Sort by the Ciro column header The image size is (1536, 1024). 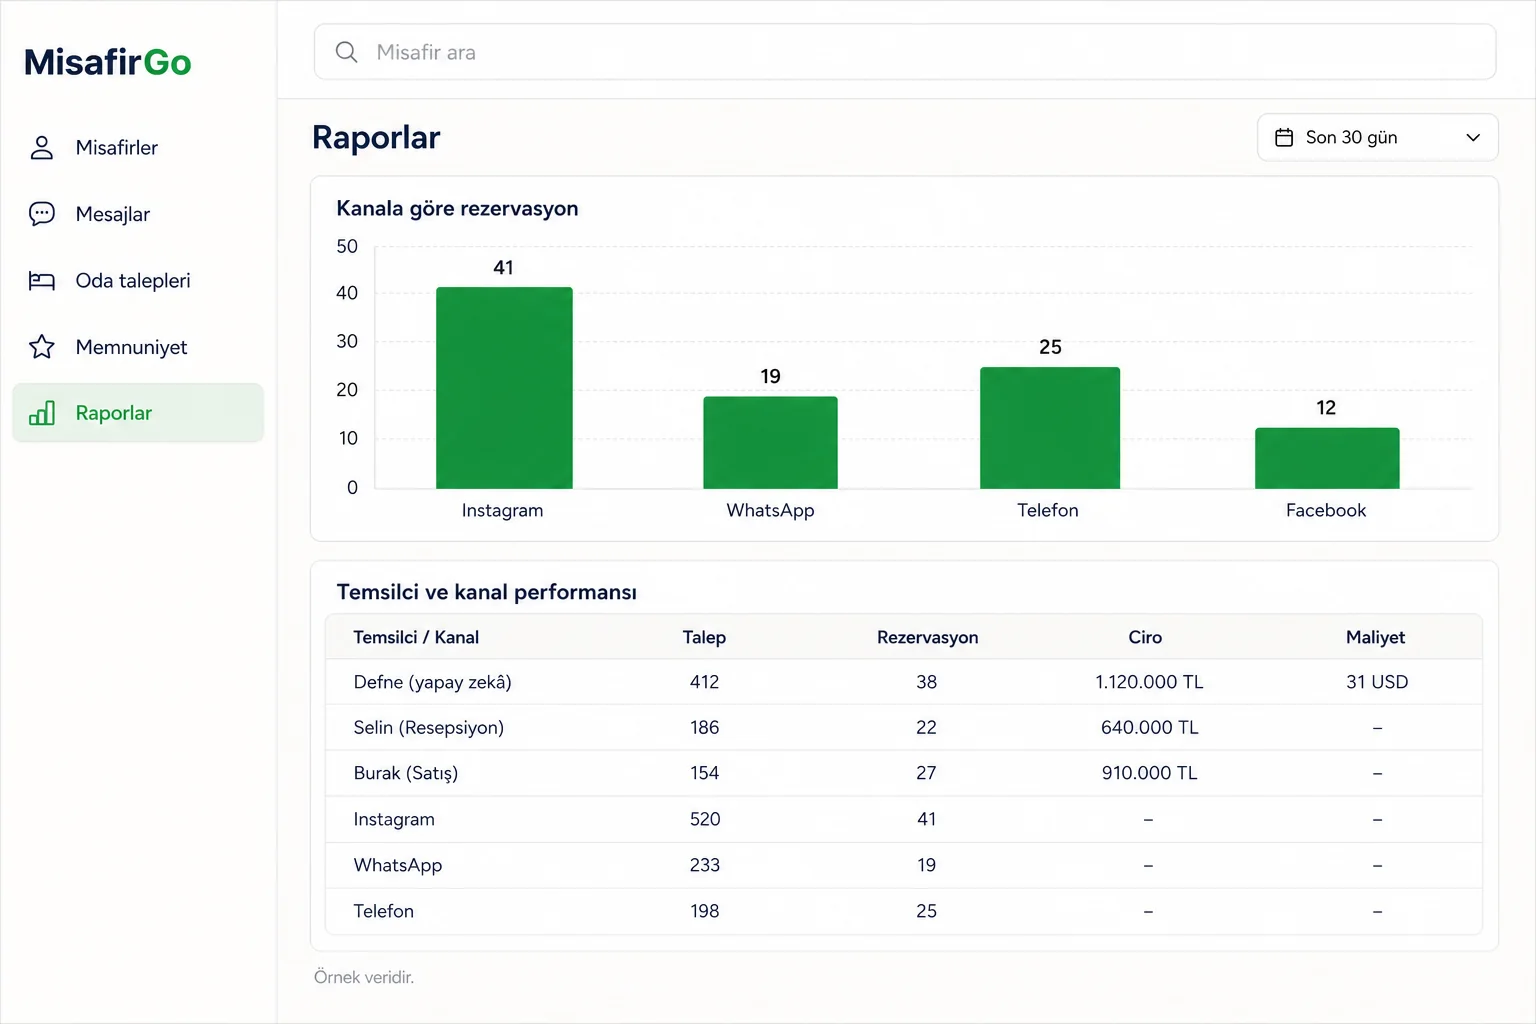pyautogui.click(x=1145, y=638)
